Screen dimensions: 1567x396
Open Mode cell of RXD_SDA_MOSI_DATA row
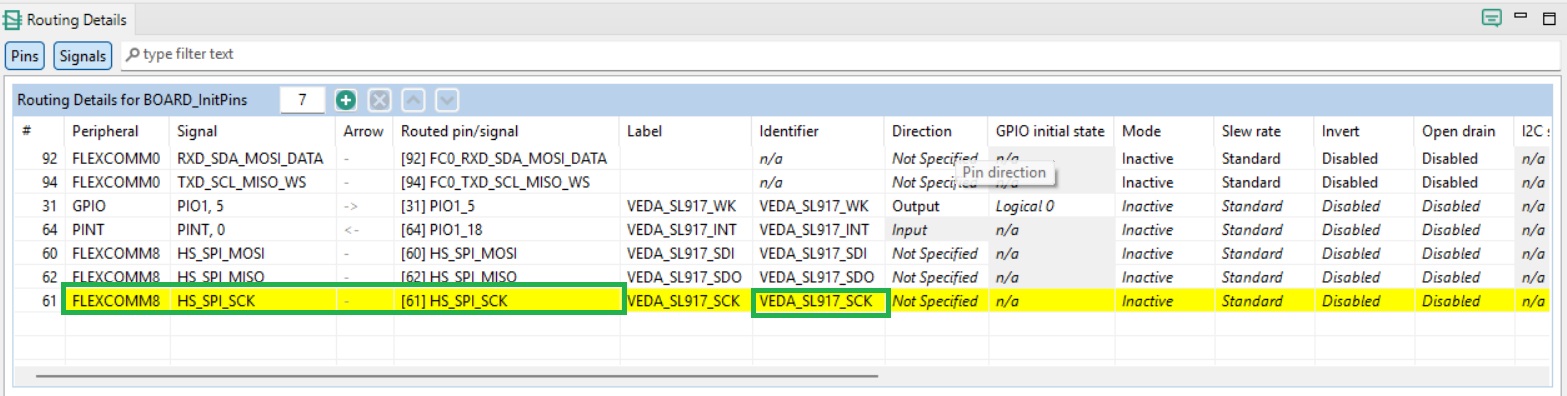click(x=1165, y=158)
